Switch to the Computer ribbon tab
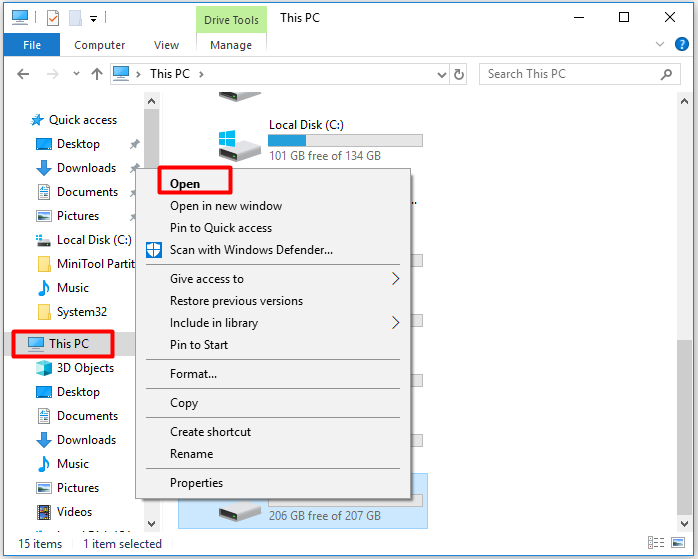The height and width of the screenshot is (559, 698). pos(100,45)
